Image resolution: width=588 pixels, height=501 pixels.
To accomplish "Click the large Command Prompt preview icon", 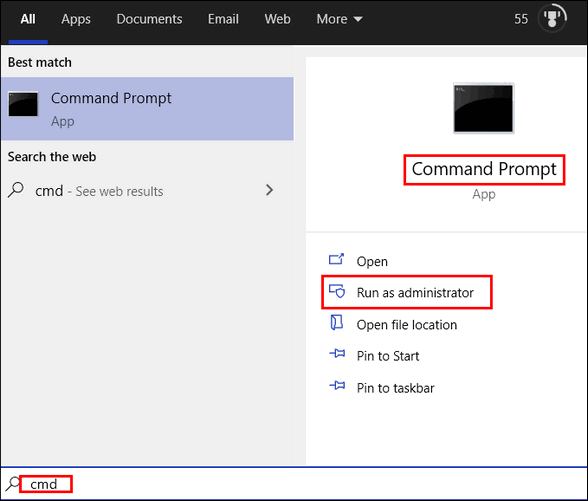I will point(483,108).
